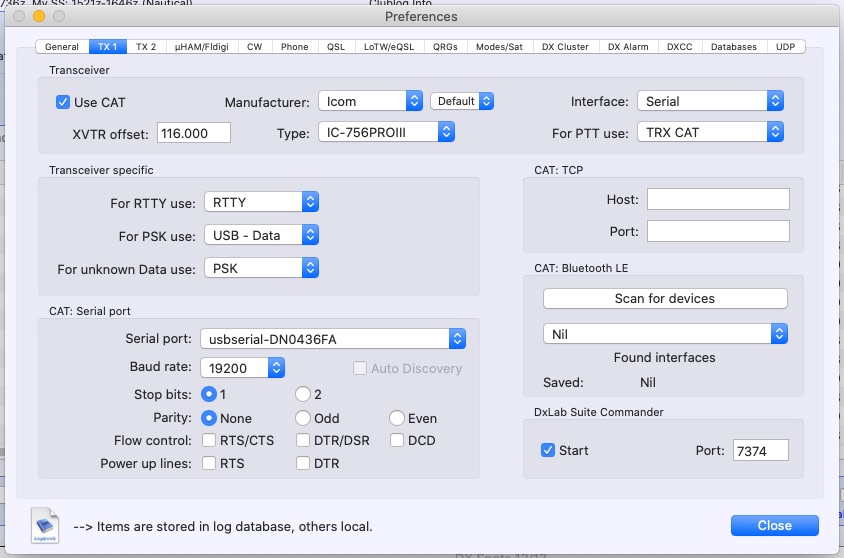Screen dimensions: 844x558
Task: Open the Manufacturer dropdown showing Icom
Action: tap(370, 101)
